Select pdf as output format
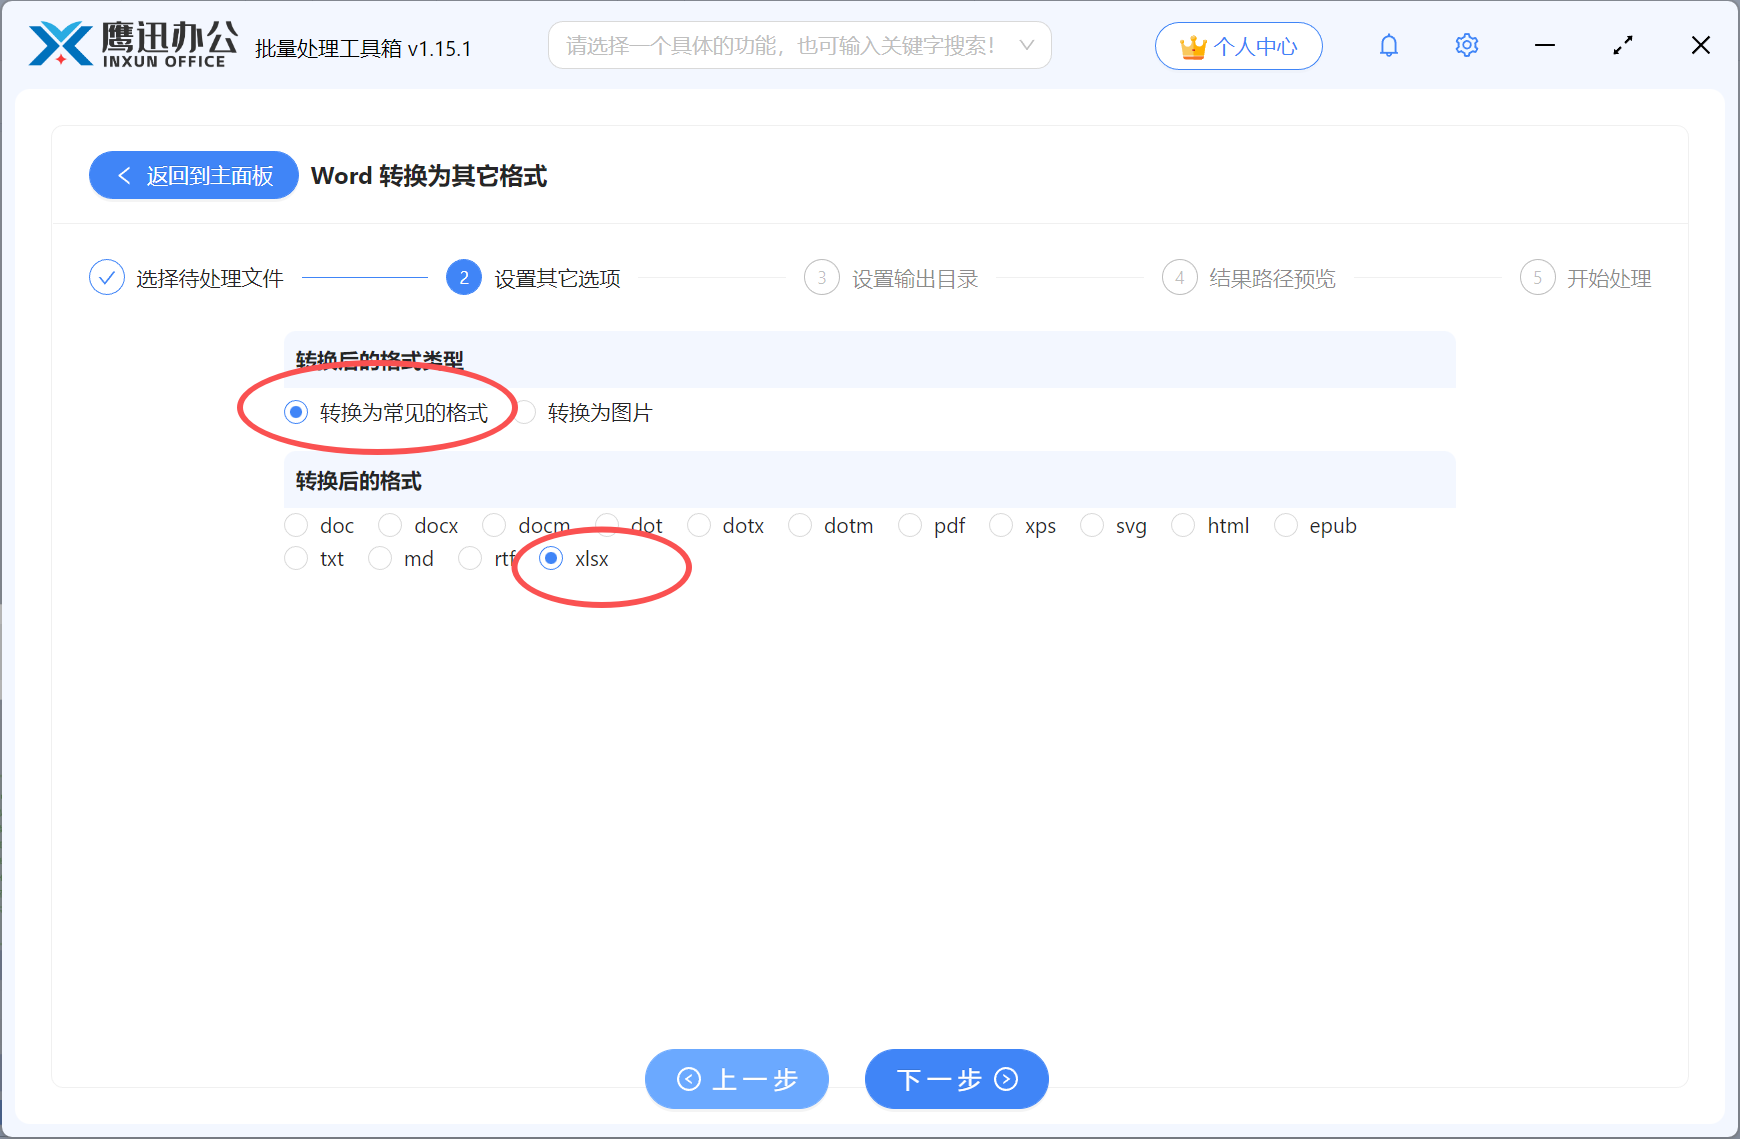The height and width of the screenshot is (1139, 1740). click(910, 525)
